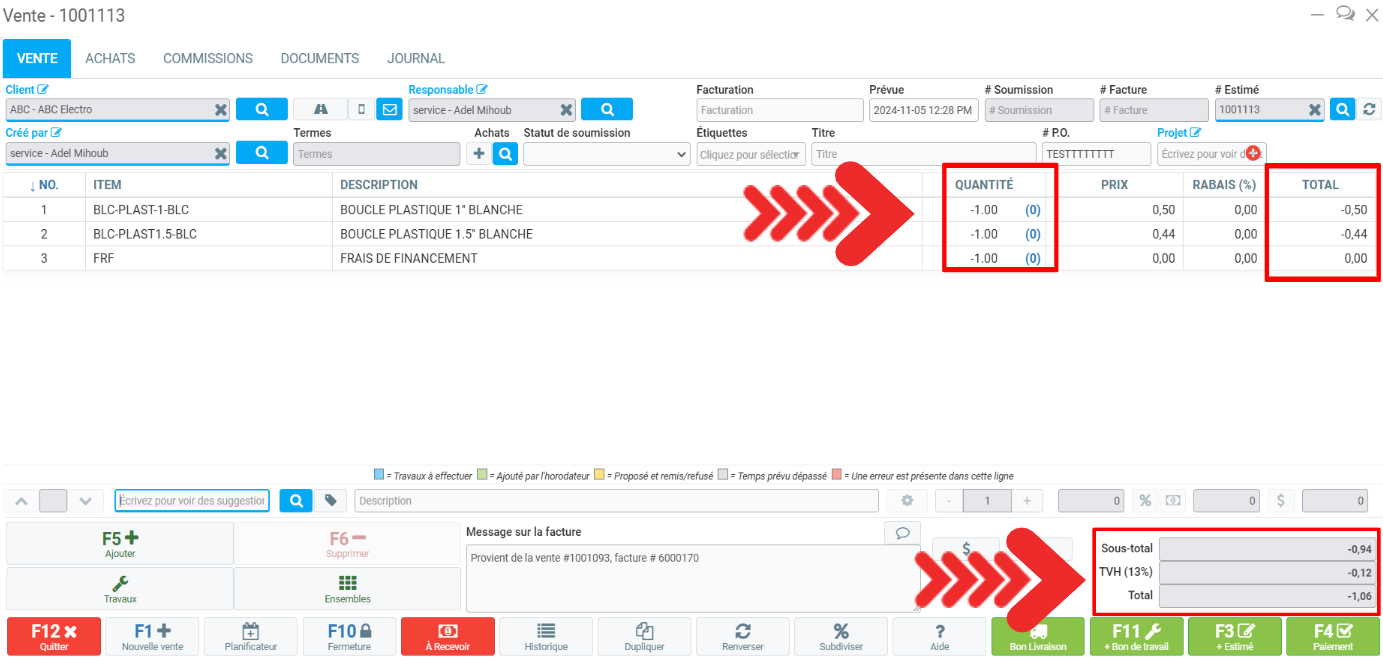Viewport: 1383px width, 663px height.
Task: Click the road icon next to the Client field
Action: point(320,110)
